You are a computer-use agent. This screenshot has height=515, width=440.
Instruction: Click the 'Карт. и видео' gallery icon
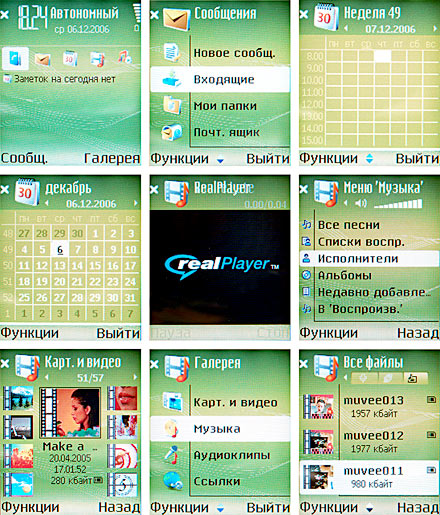tap(173, 402)
